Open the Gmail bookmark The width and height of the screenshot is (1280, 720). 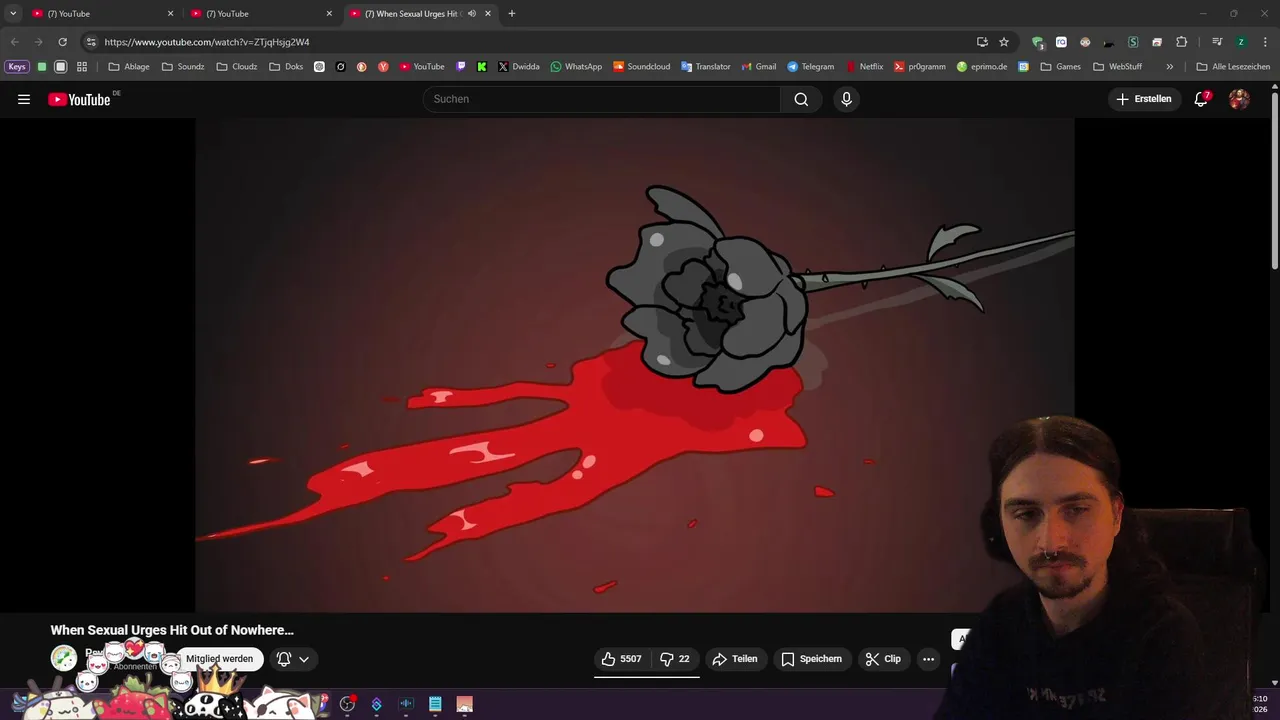pos(759,67)
